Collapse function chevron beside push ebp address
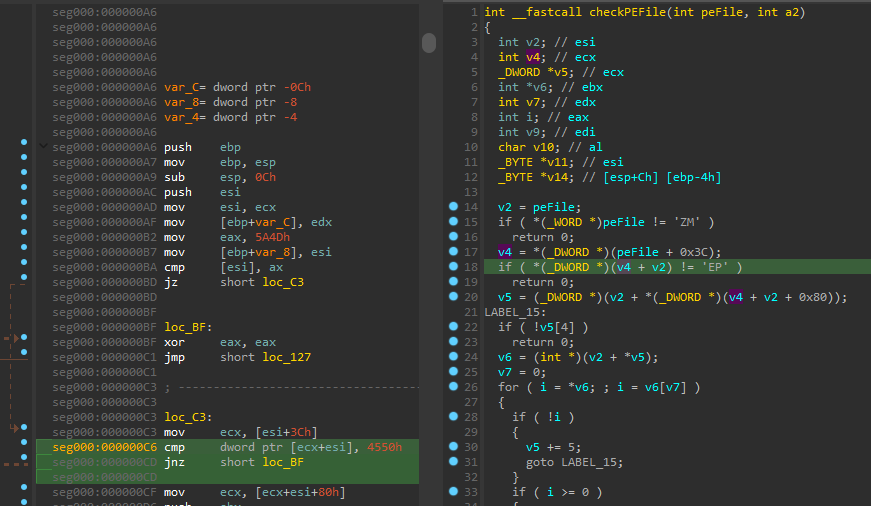Viewport: 871px width, 506px height. [x=43, y=147]
